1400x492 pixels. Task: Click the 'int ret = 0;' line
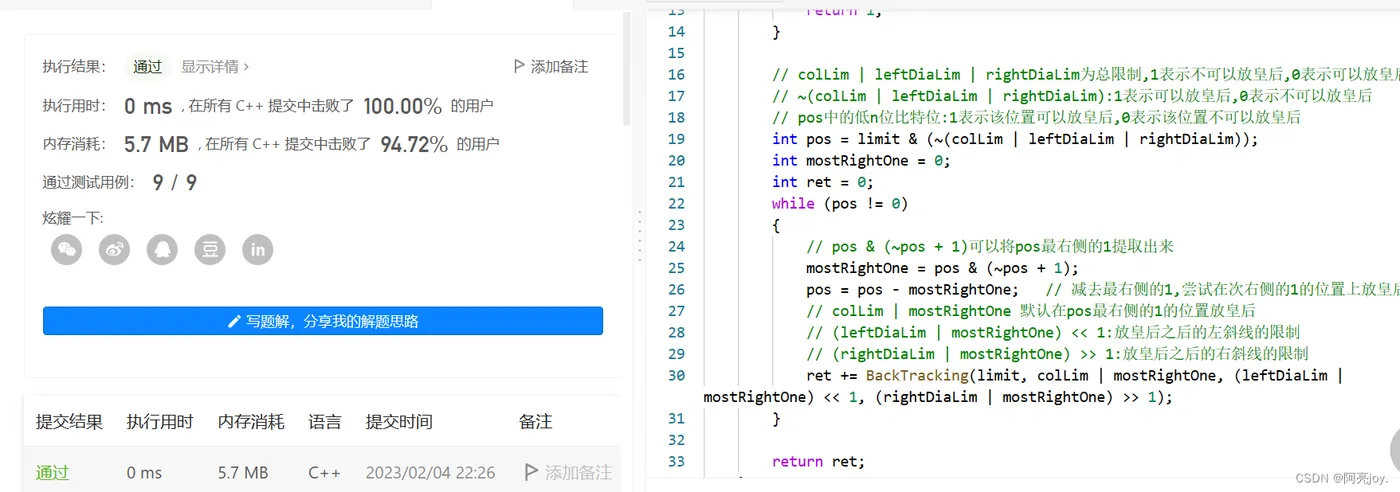click(822, 182)
